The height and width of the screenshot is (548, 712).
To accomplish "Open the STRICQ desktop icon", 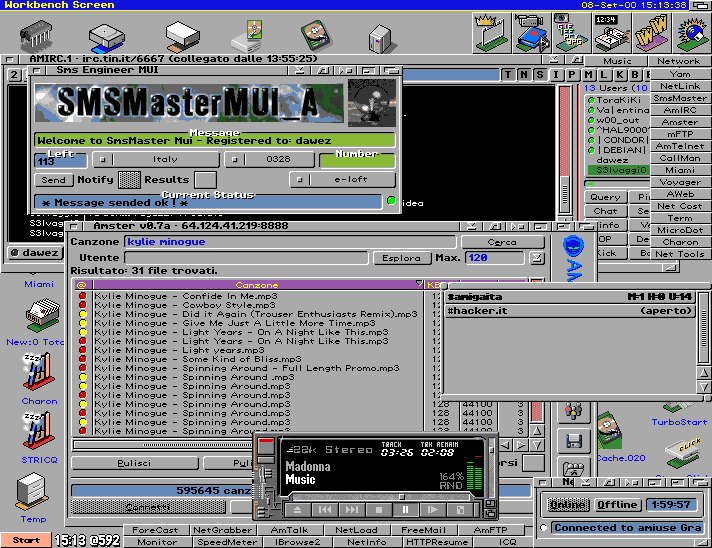I will (x=38, y=431).
